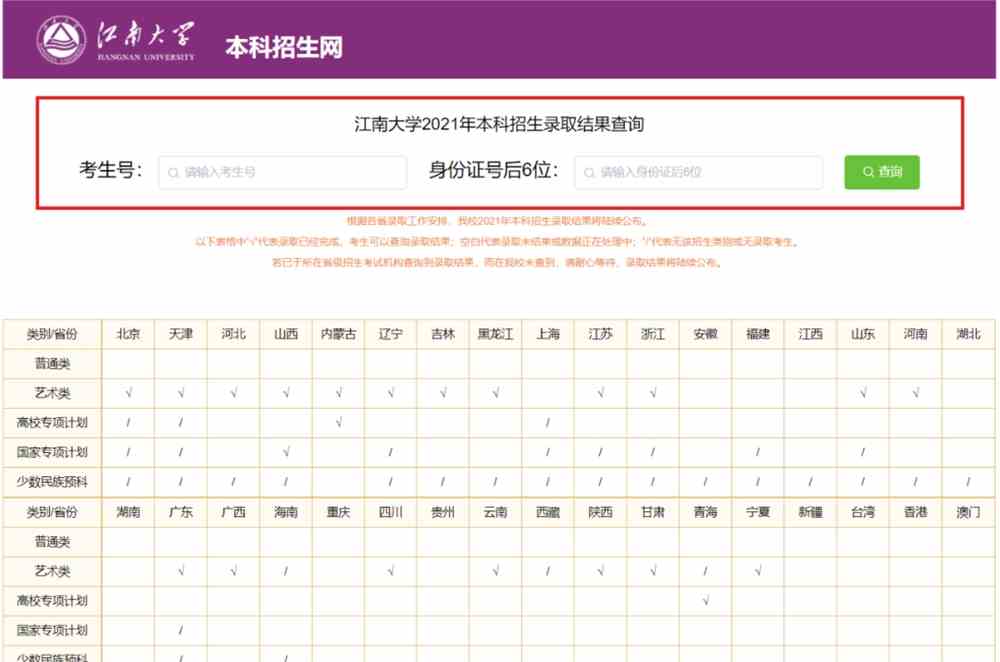Select the 西藏 column header

pos(548,511)
